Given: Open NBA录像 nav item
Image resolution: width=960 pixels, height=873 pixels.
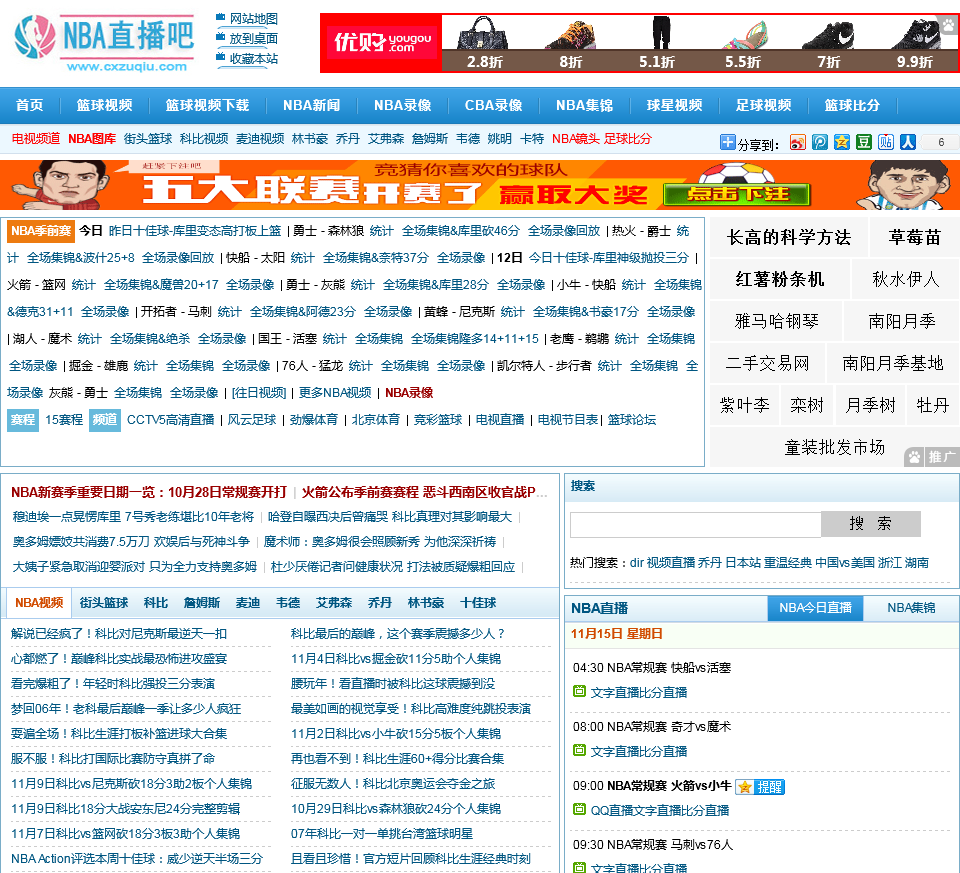Looking at the screenshot, I should tap(402, 105).
